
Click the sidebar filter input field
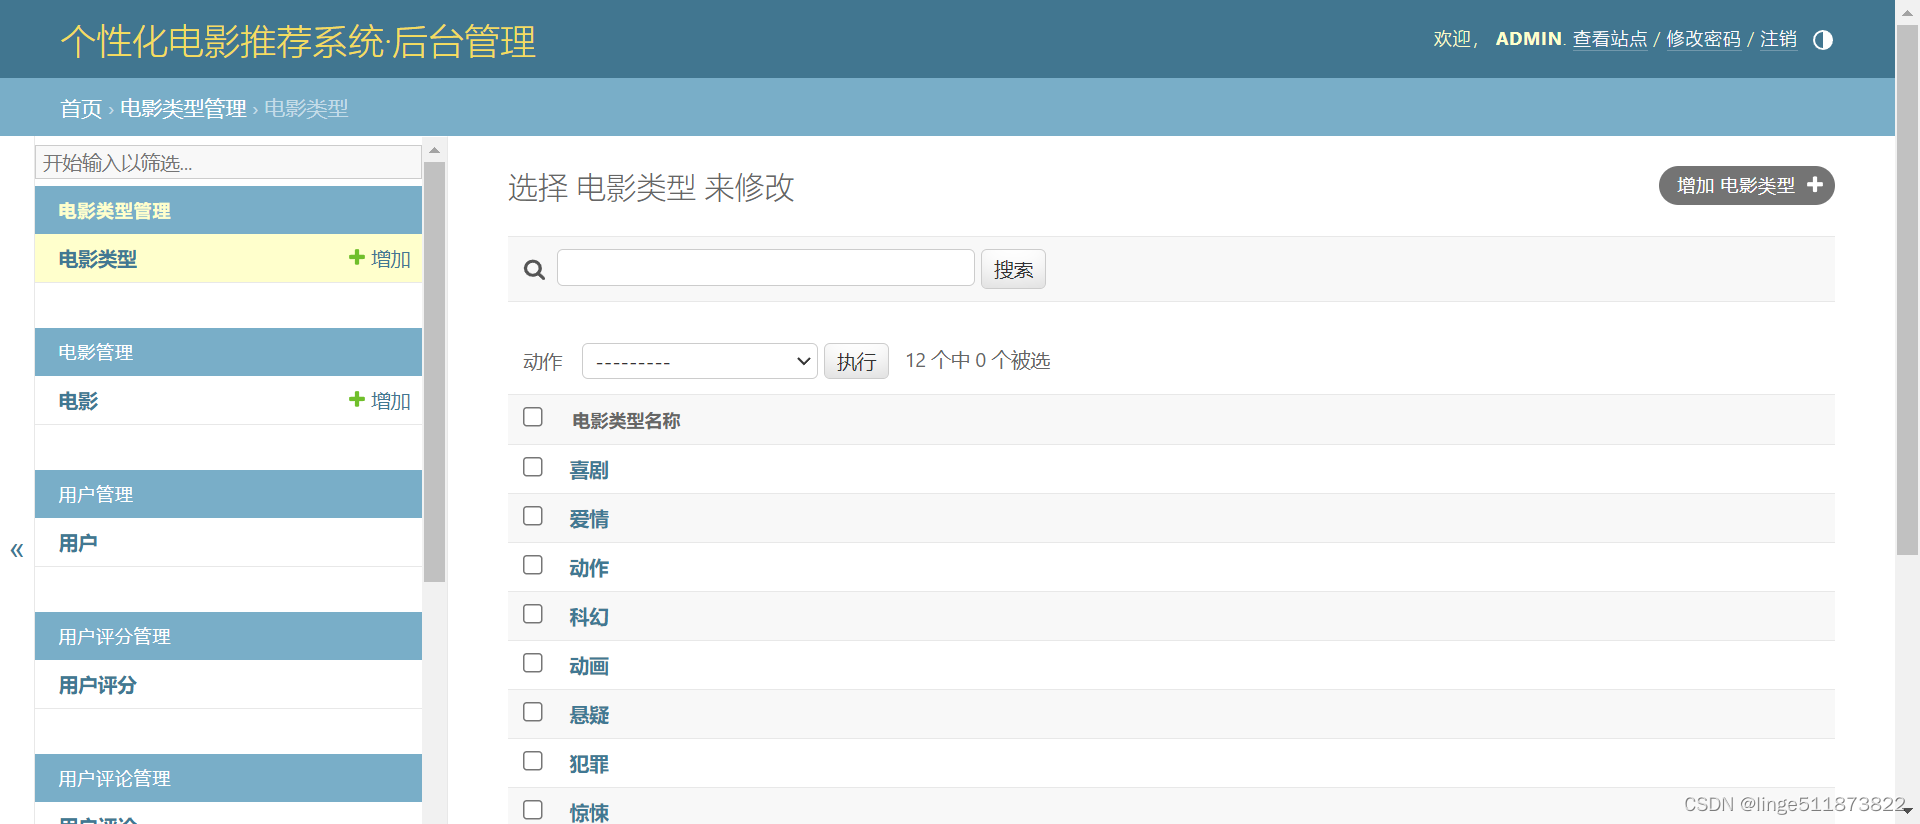228,162
